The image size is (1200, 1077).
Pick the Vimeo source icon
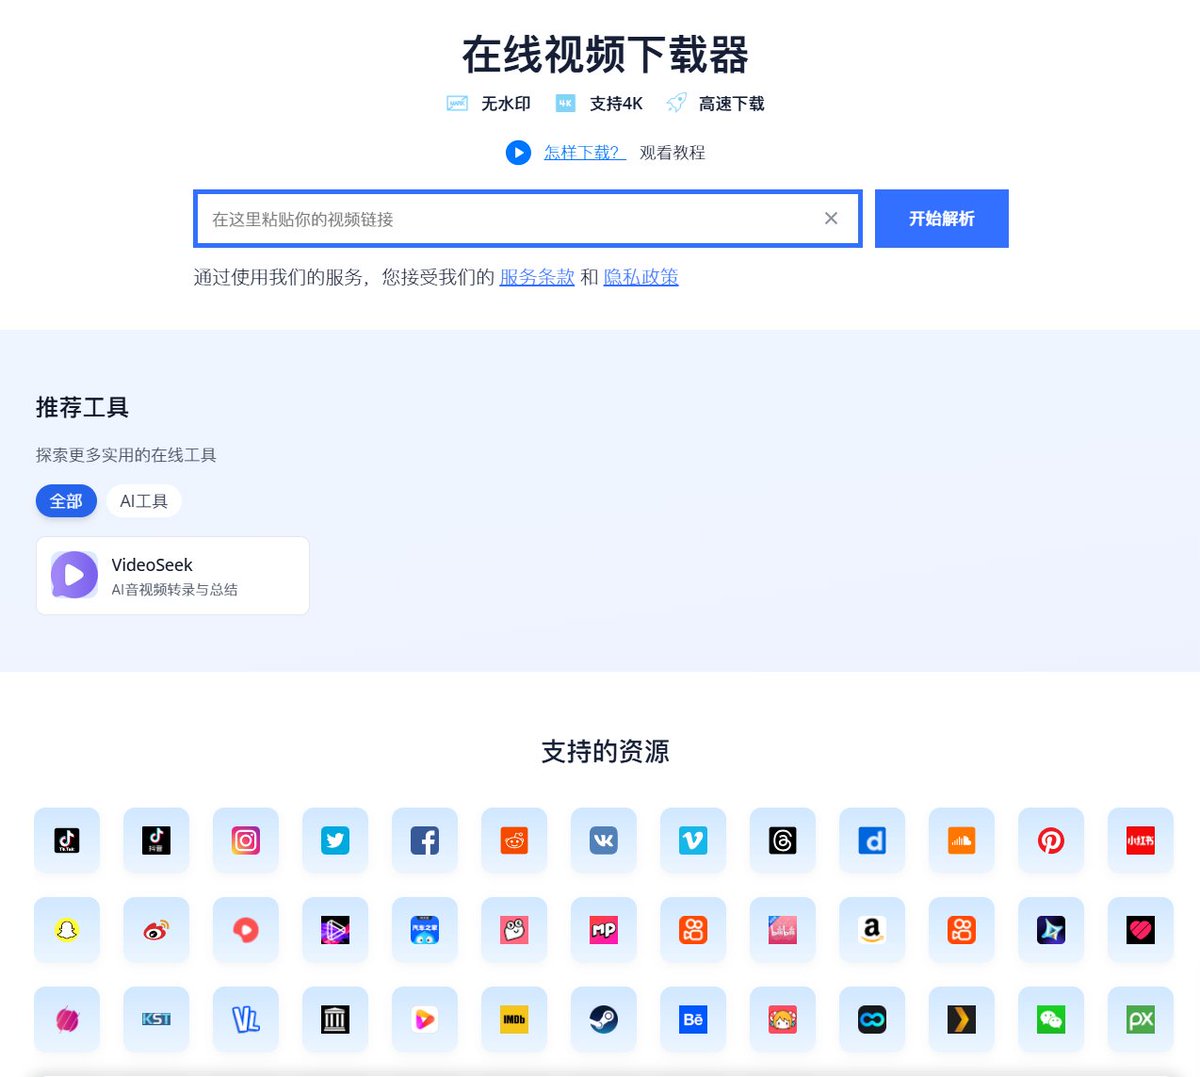pos(693,840)
